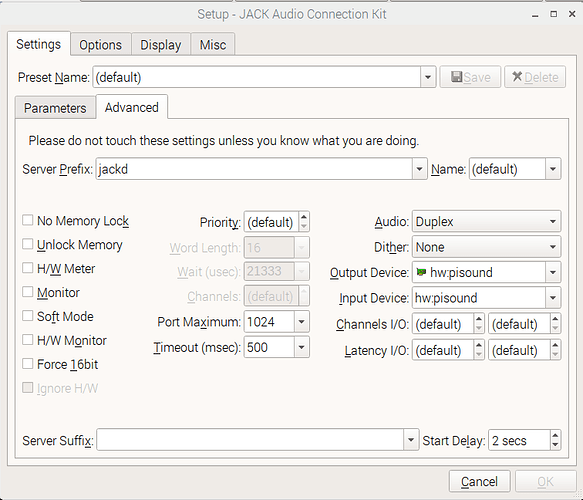This screenshot has height=500, width=583.
Task: Expand Input Device dropdown arrow
Action: 553,298
